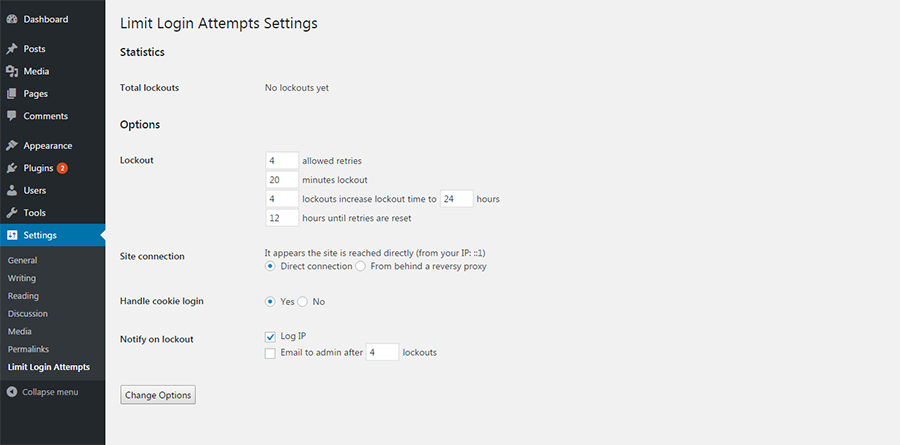The image size is (900, 445).
Task: Open the Posts menu item
Action: [52, 49]
